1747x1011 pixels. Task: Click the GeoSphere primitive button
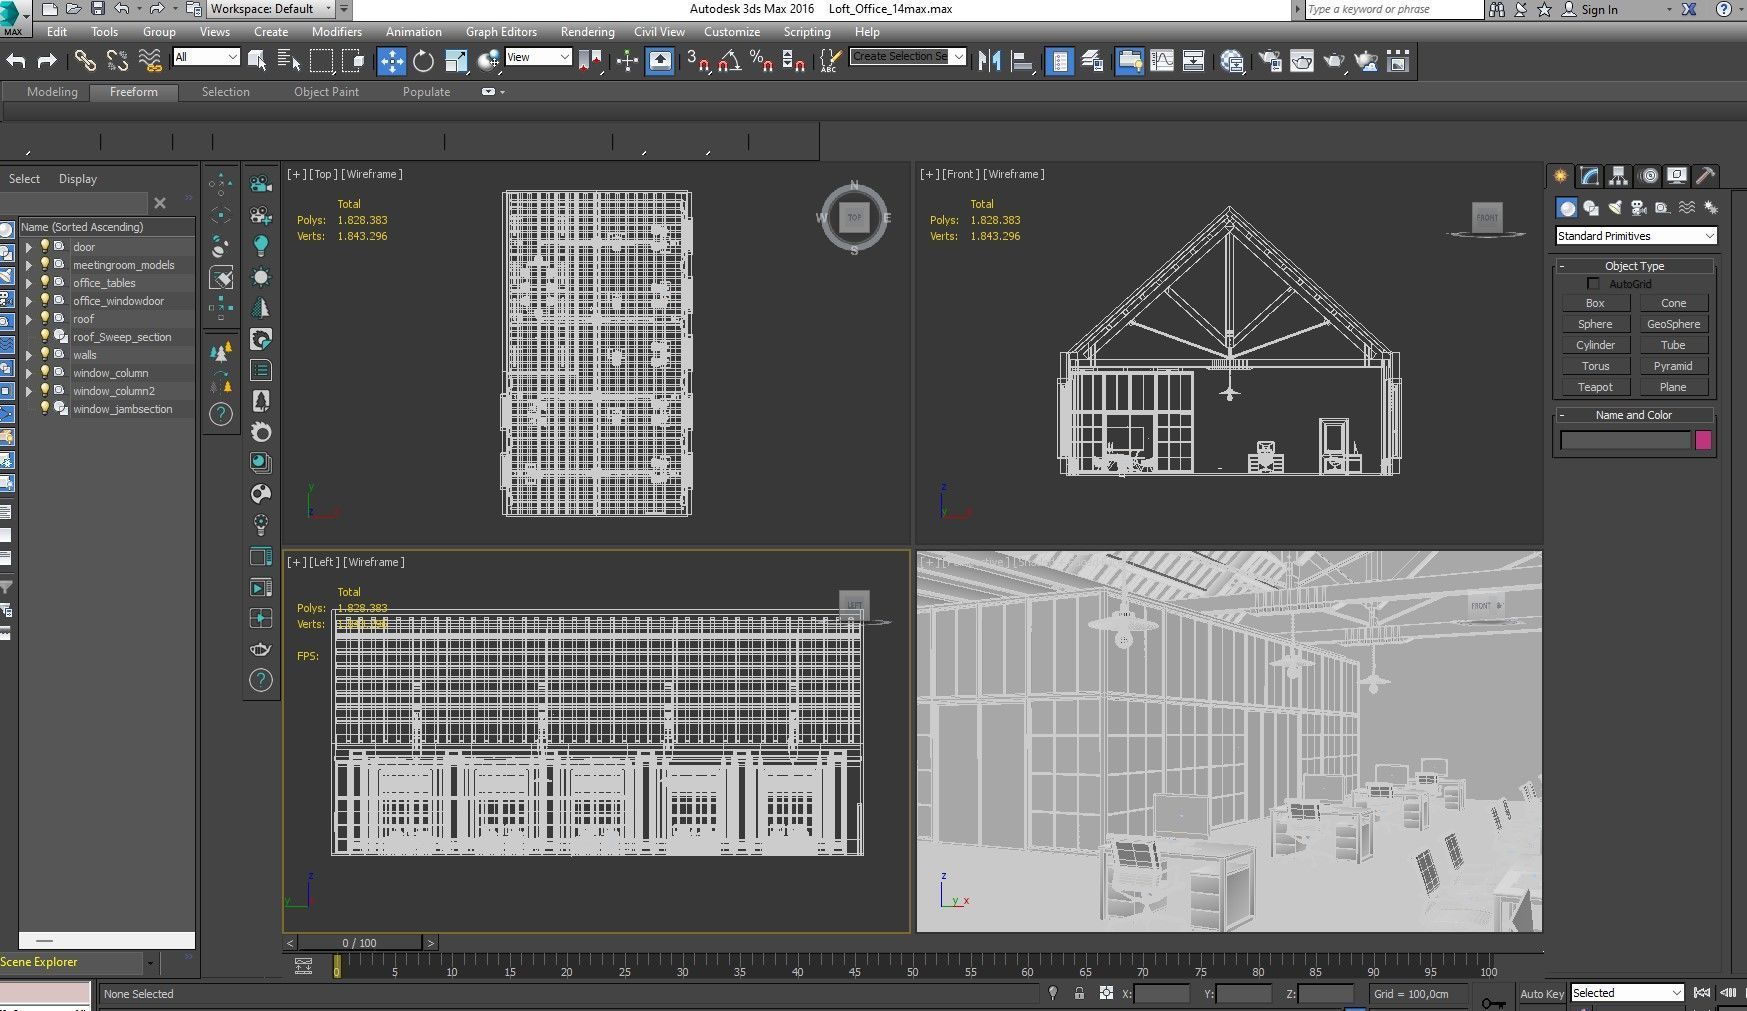pyautogui.click(x=1673, y=324)
